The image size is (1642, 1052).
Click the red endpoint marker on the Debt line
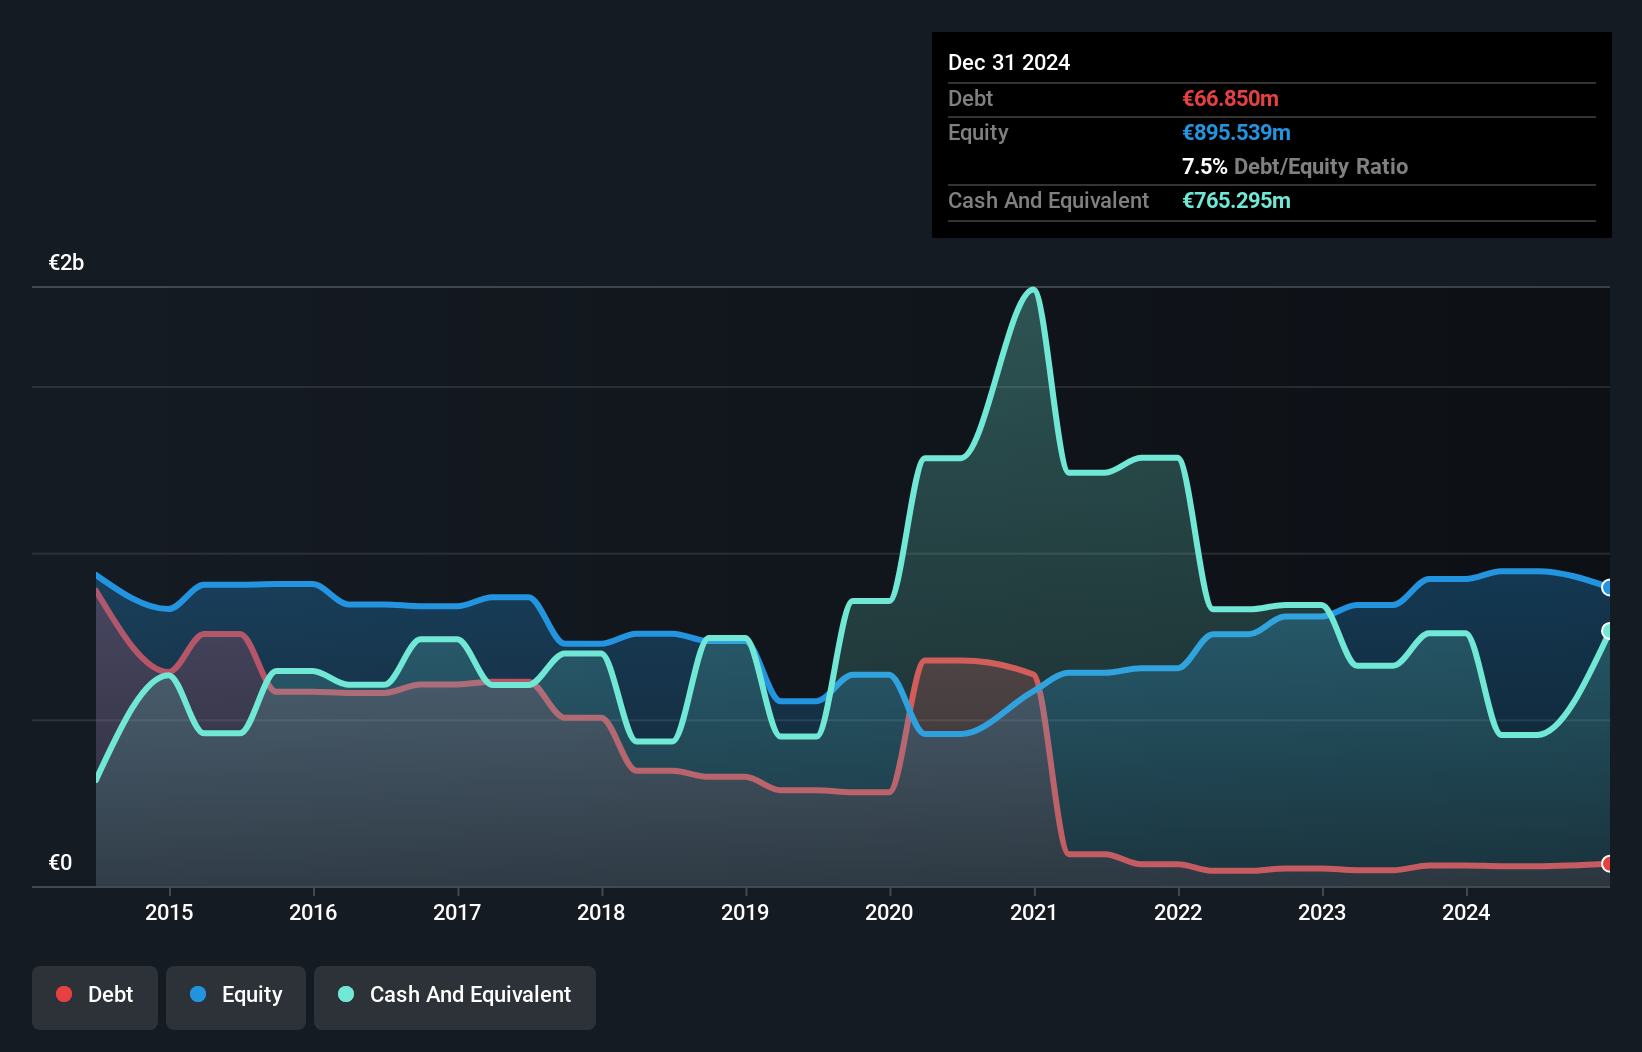tap(1607, 863)
